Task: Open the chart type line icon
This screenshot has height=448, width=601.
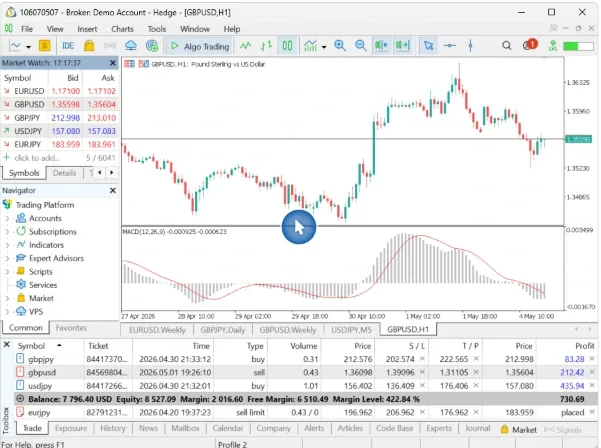Action: click(x=15, y=46)
